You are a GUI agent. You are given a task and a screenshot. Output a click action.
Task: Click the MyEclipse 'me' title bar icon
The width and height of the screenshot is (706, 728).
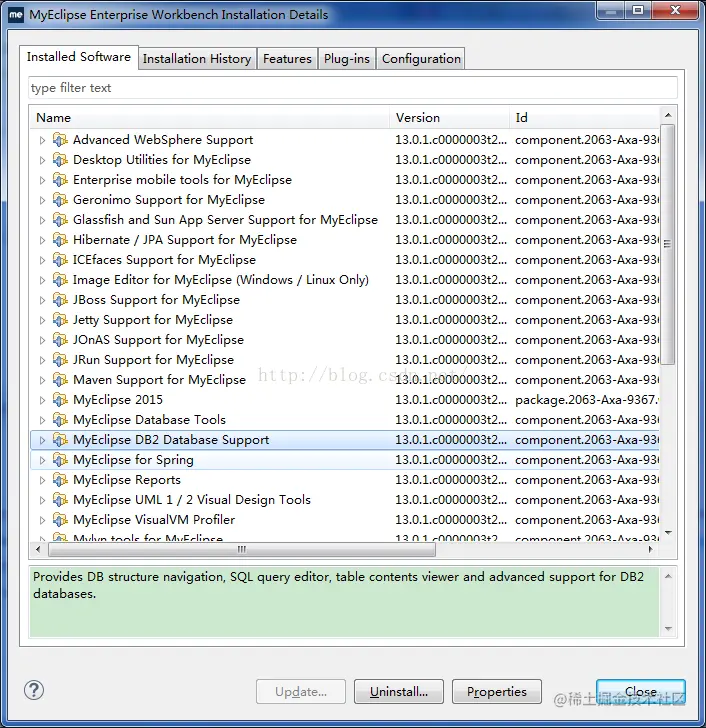click(15, 14)
